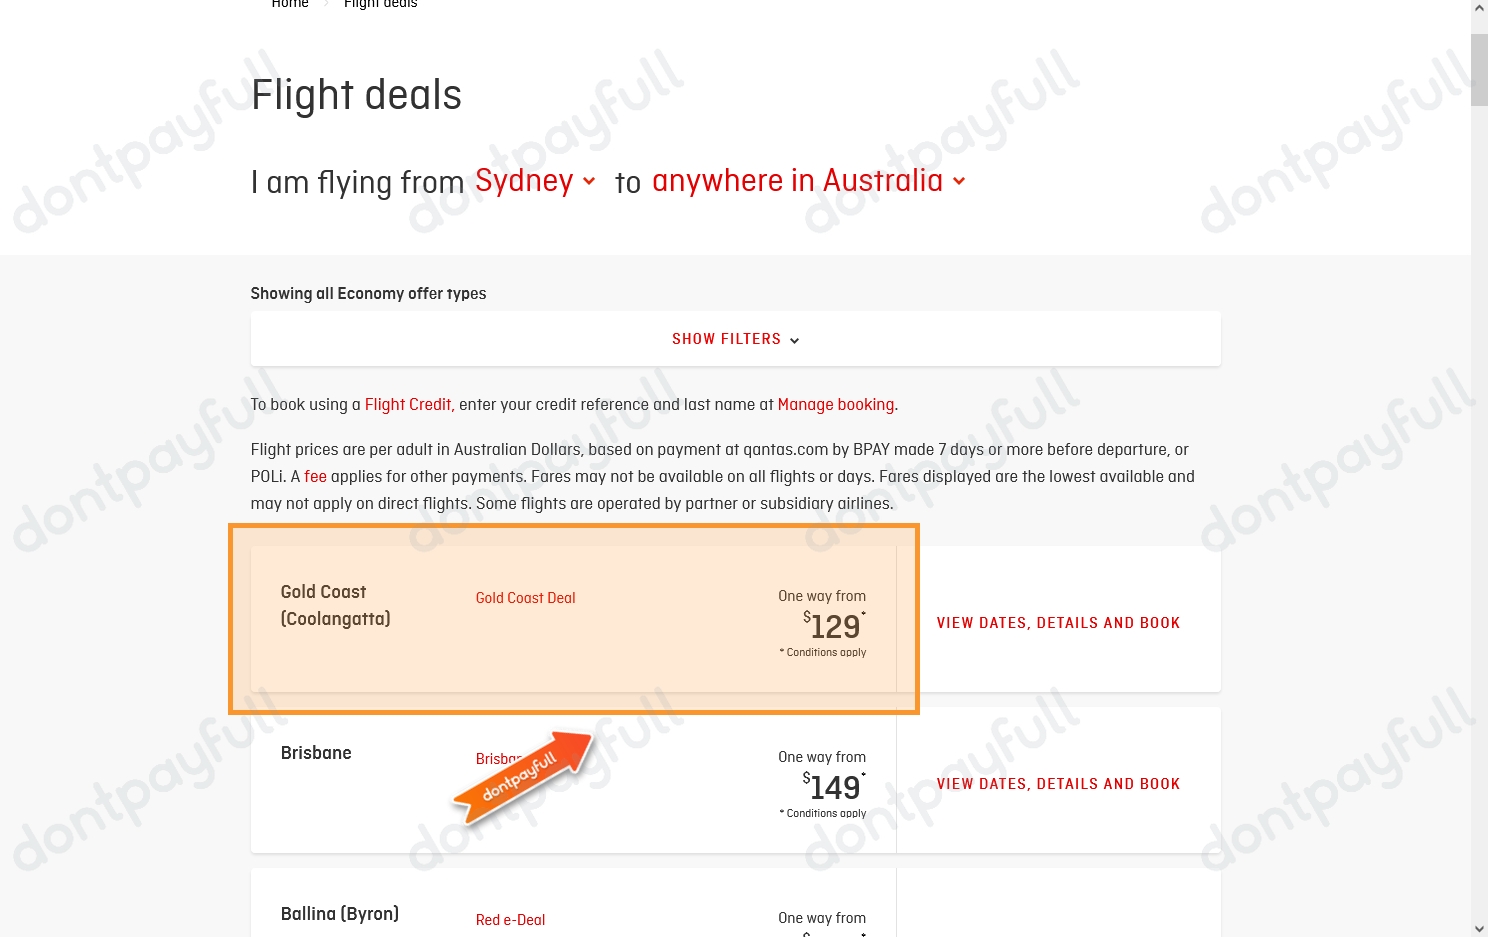Click the $149 Brisbane fare price
Image resolution: width=1488 pixels, height=937 pixels.
834,787
